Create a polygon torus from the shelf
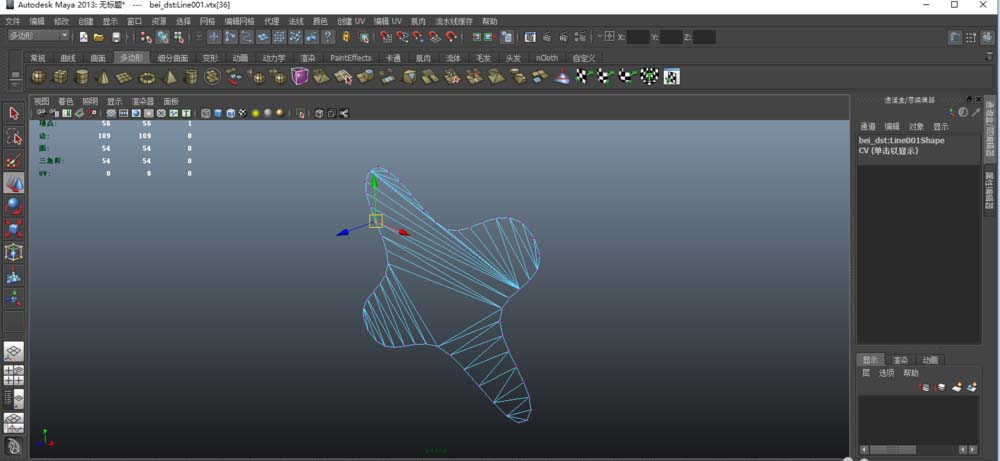The width and height of the screenshot is (1000, 461). coord(148,77)
